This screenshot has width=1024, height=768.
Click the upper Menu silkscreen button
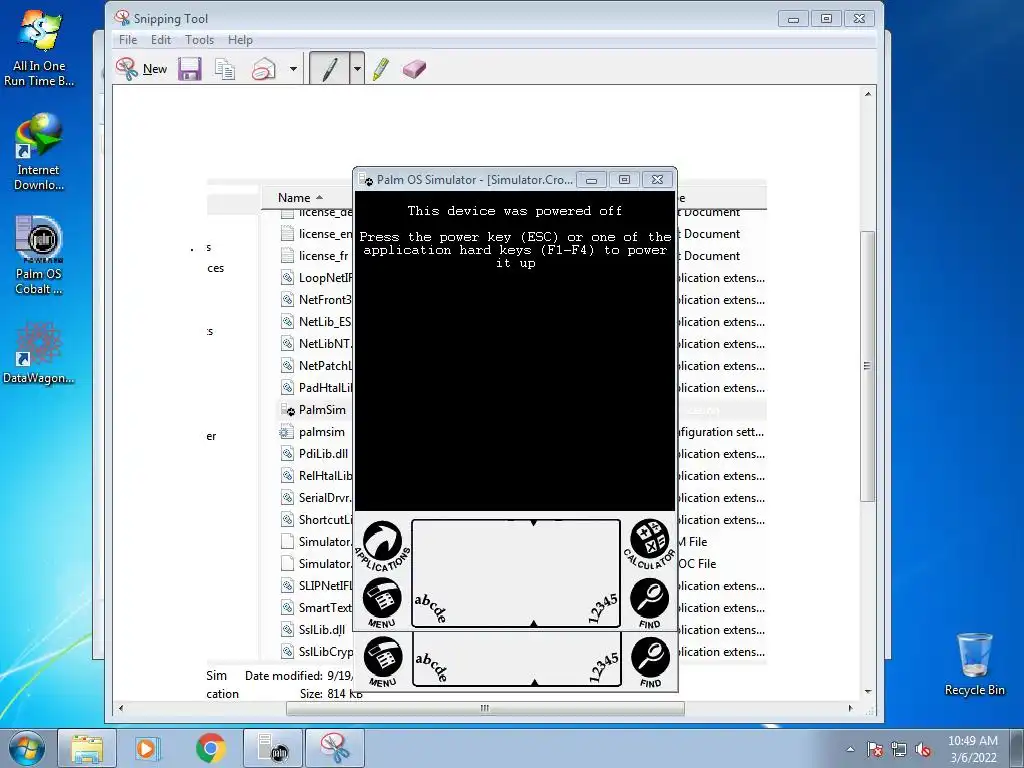382,602
